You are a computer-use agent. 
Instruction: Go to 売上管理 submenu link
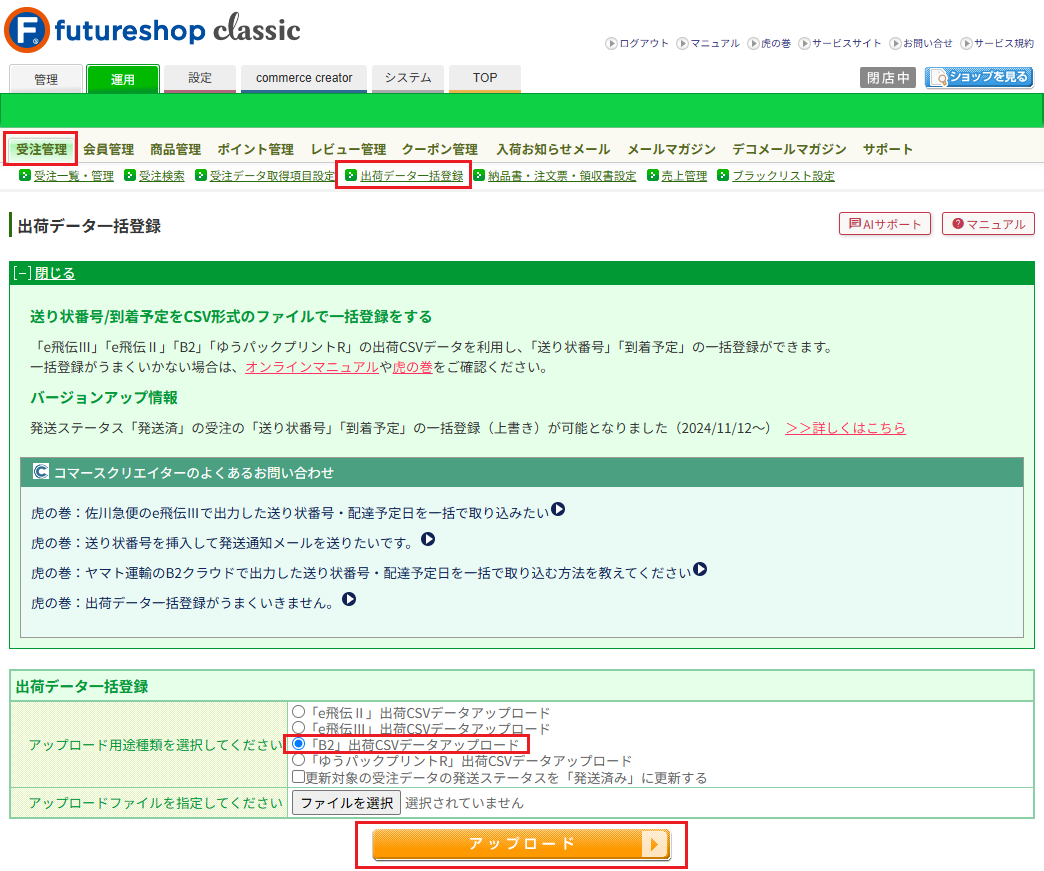click(684, 176)
